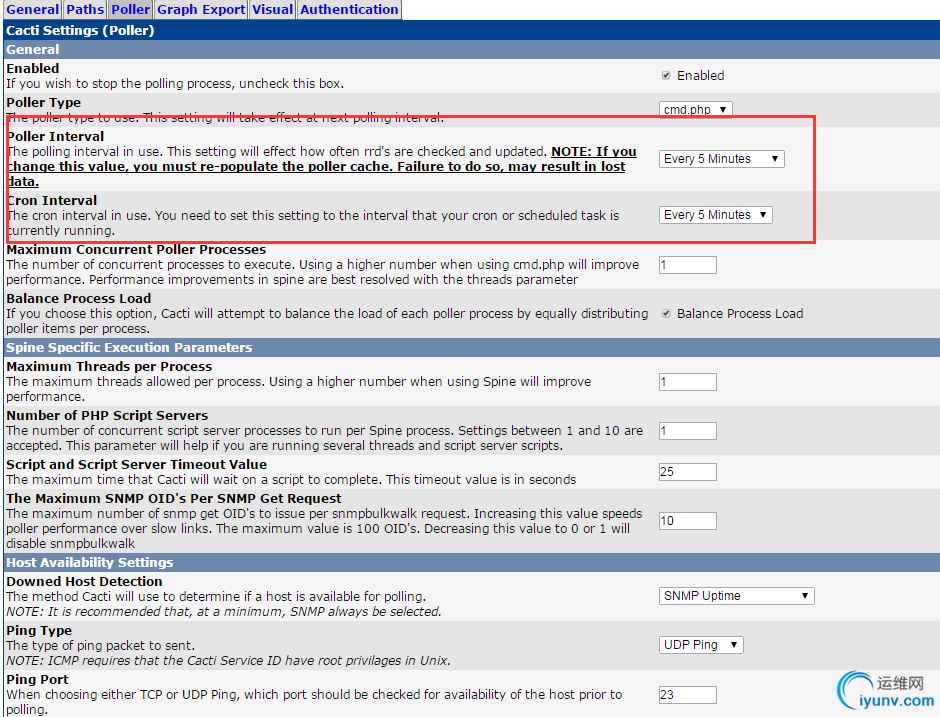Open the Downed Host Detection dropdown
Viewport: 940px width, 717px height.
coord(737,596)
